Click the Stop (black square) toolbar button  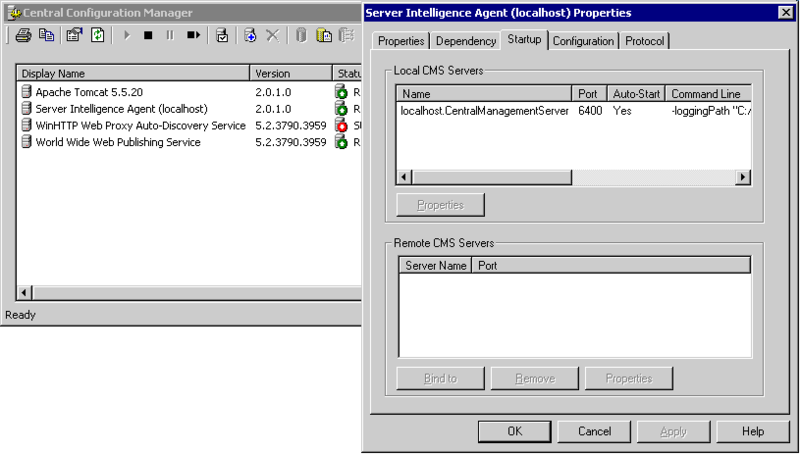(148, 35)
